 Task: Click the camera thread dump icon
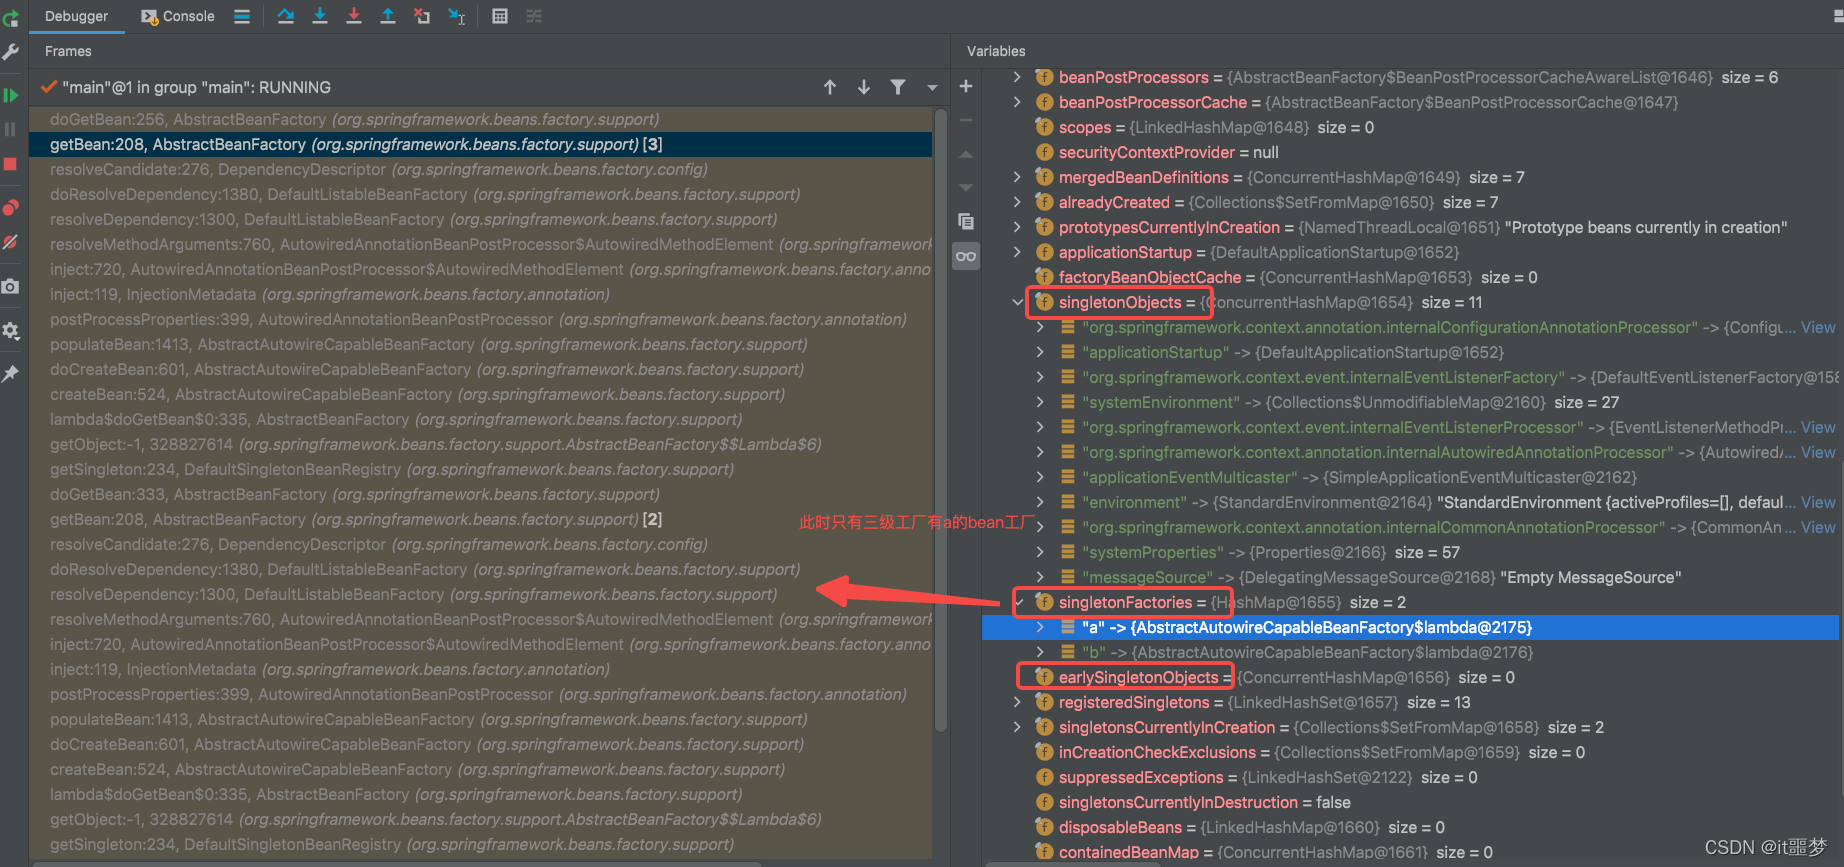click(x=11, y=286)
